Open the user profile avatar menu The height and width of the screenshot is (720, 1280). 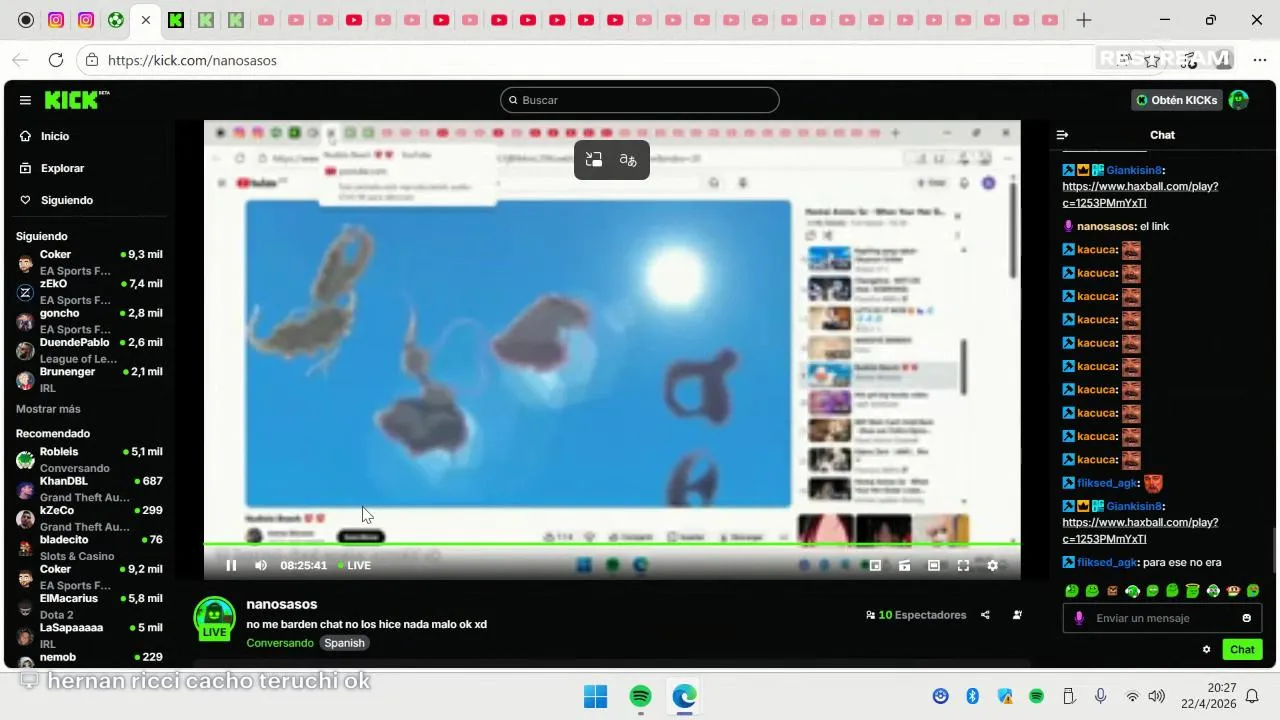tap(1239, 100)
